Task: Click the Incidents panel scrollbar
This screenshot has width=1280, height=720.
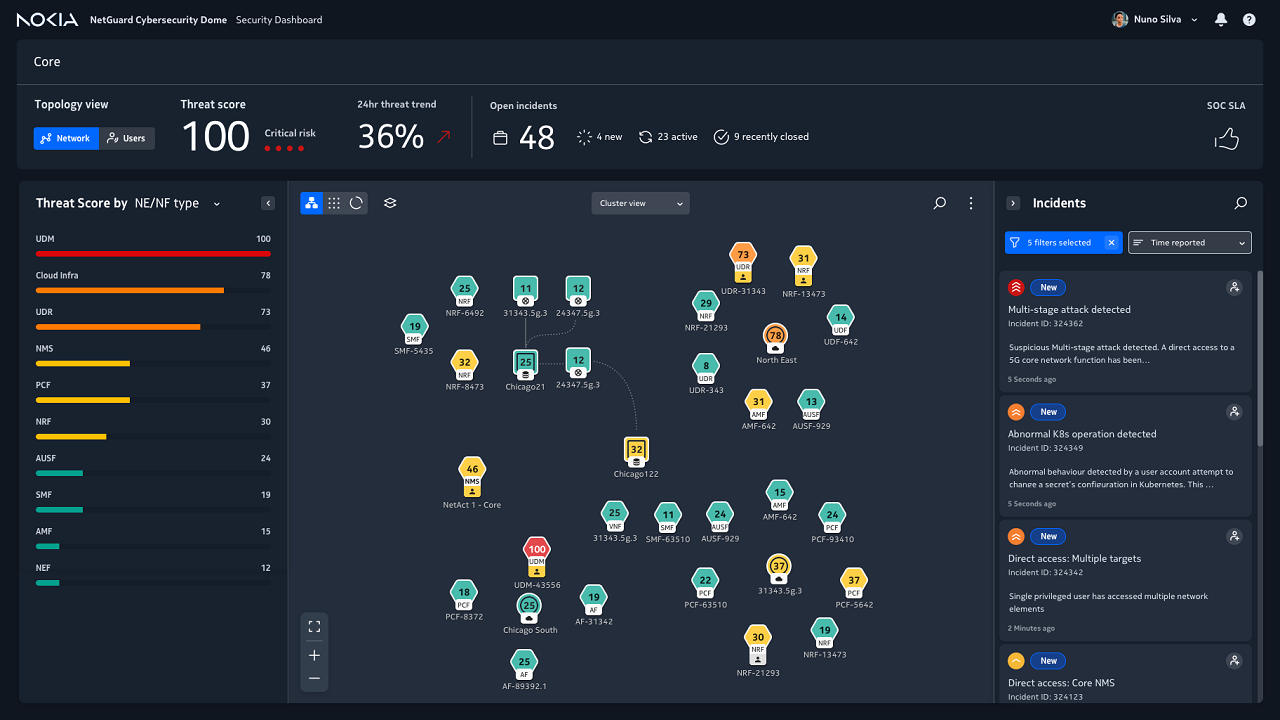Action: [1259, 358]
